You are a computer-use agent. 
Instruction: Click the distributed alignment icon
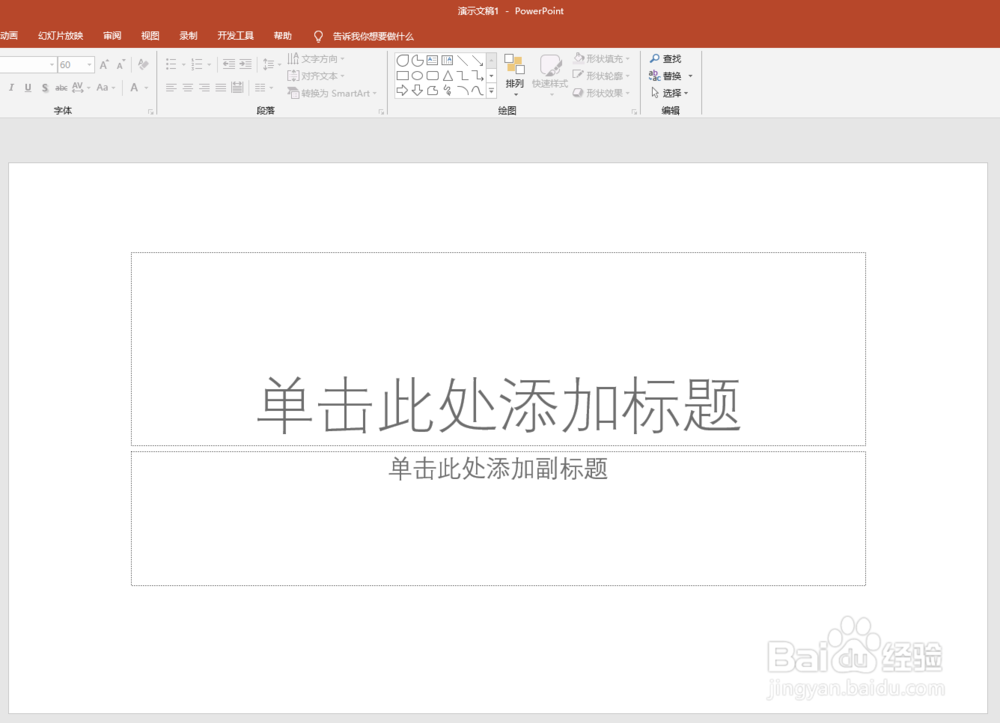pos(237,87)
